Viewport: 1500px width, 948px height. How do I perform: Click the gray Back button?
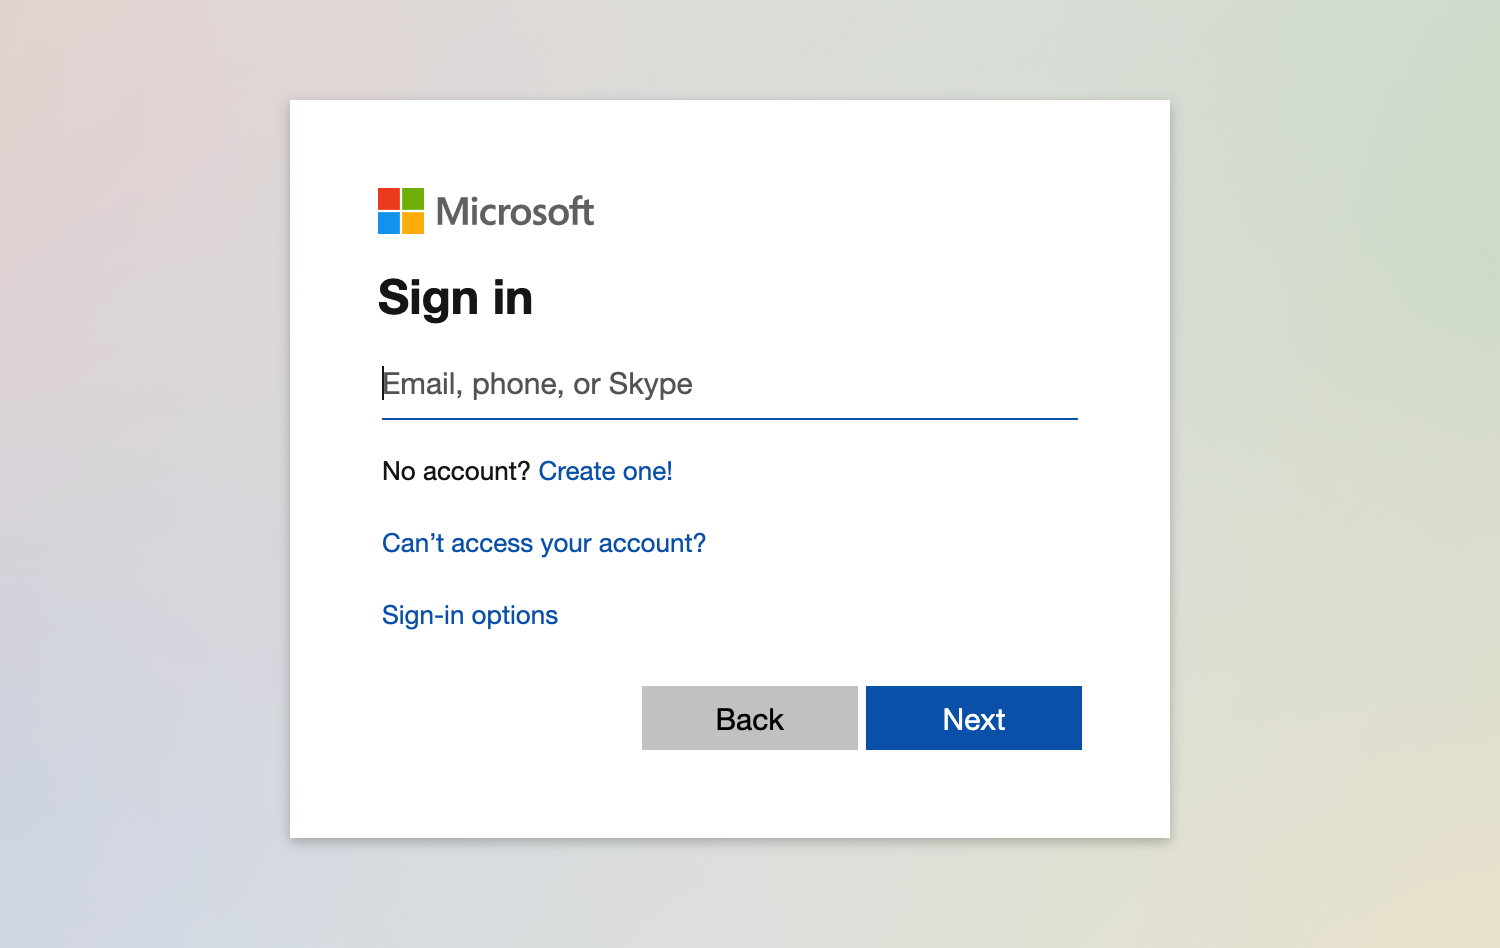[750, 718]
